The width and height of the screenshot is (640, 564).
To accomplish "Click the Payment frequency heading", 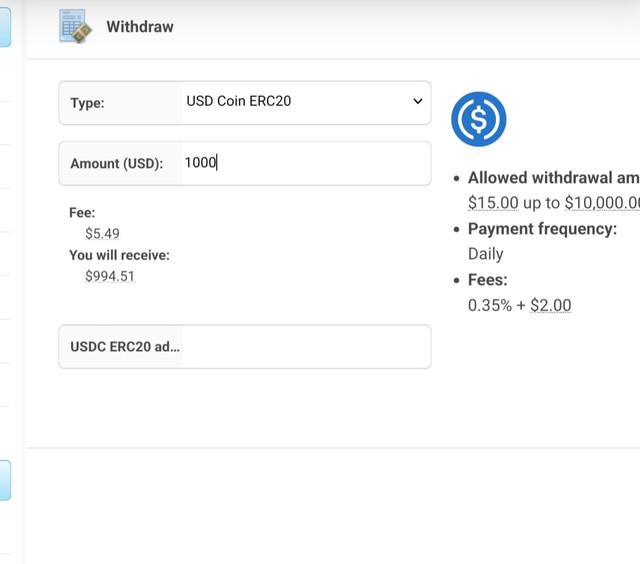I will (542, 229).
